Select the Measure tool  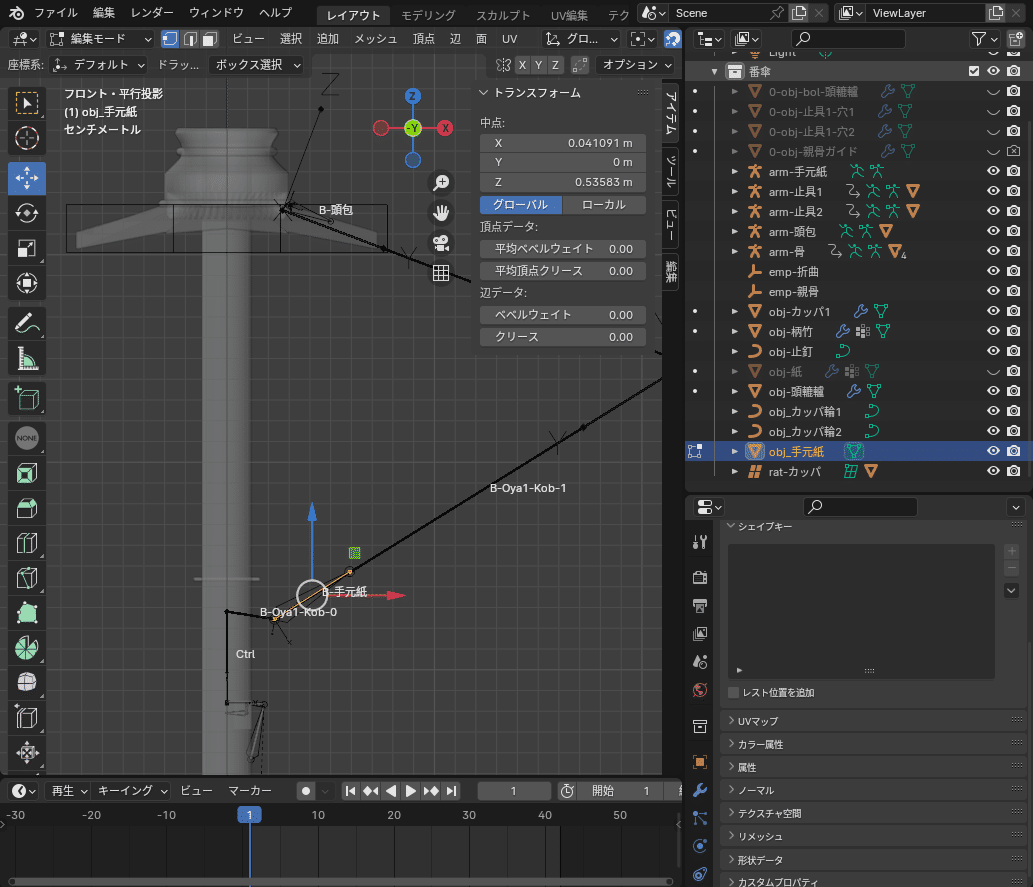click(27, 358)
